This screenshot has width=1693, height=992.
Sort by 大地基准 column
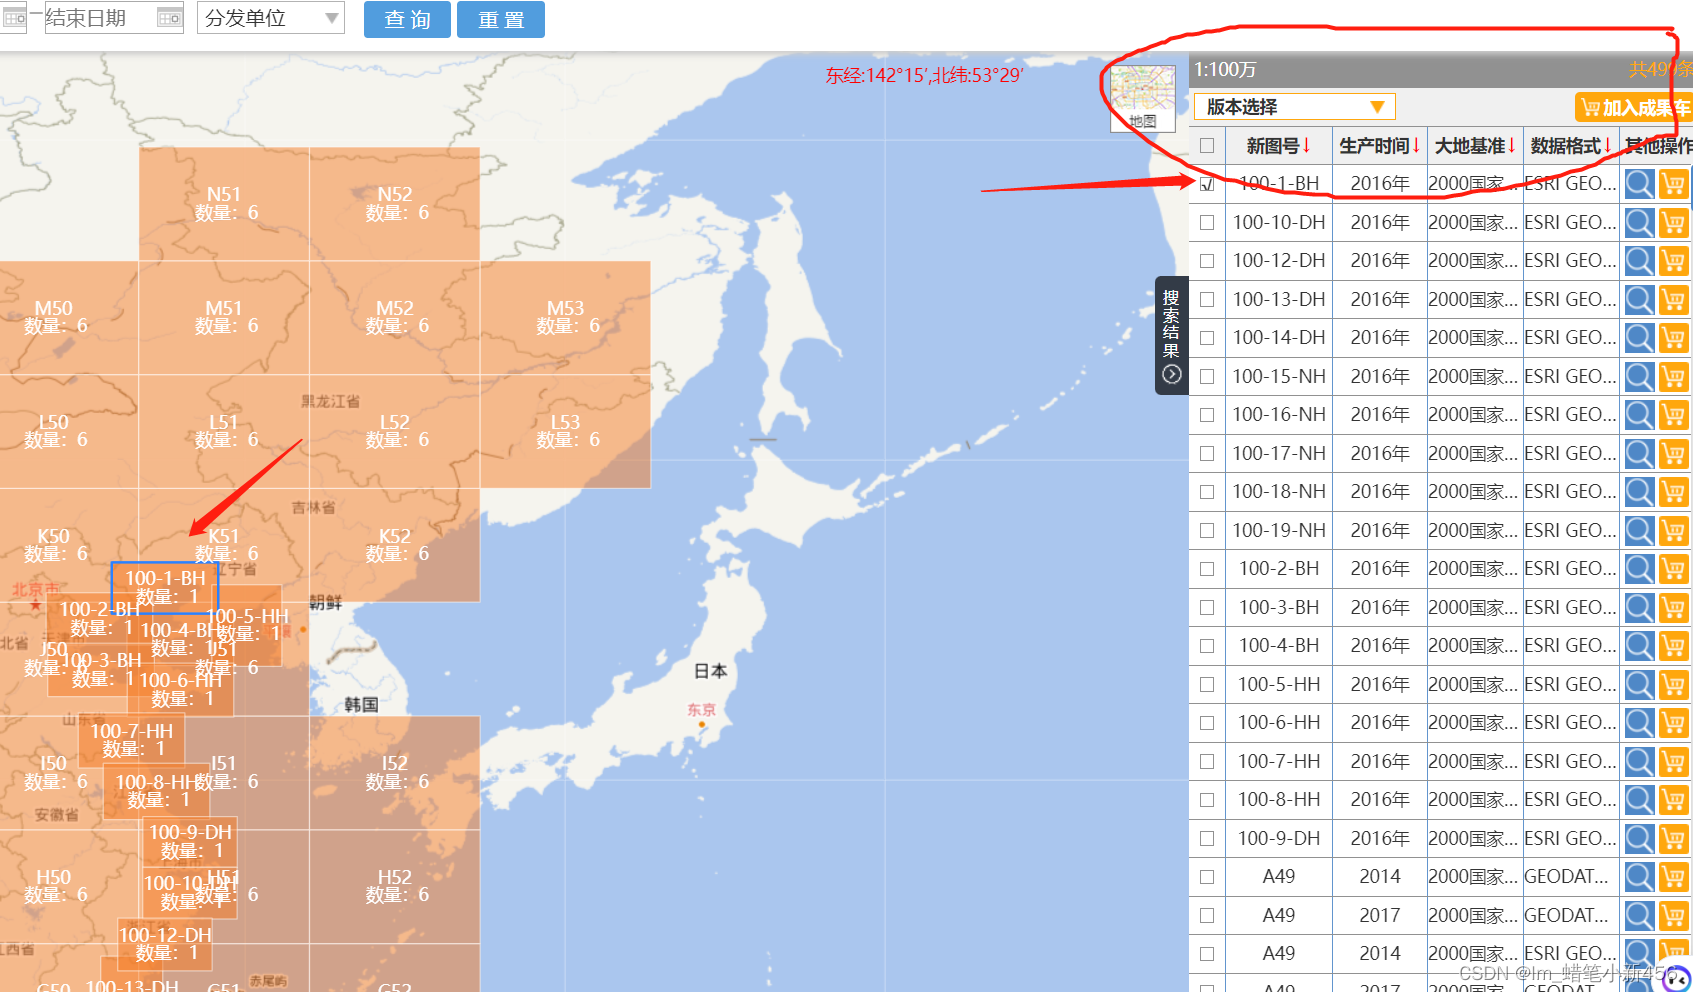(x=1475, y=146)
